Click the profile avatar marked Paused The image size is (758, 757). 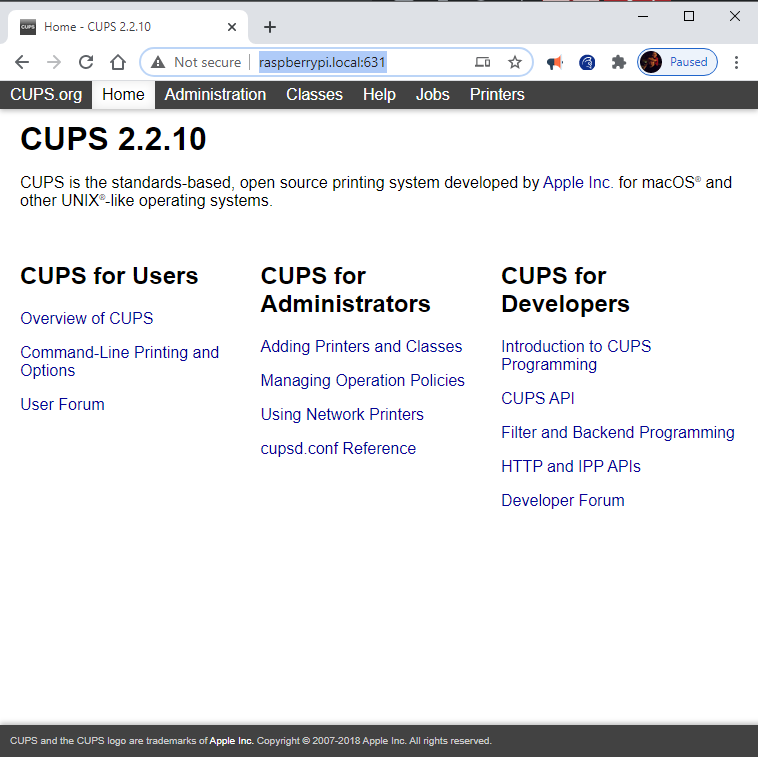coord(677,62)
